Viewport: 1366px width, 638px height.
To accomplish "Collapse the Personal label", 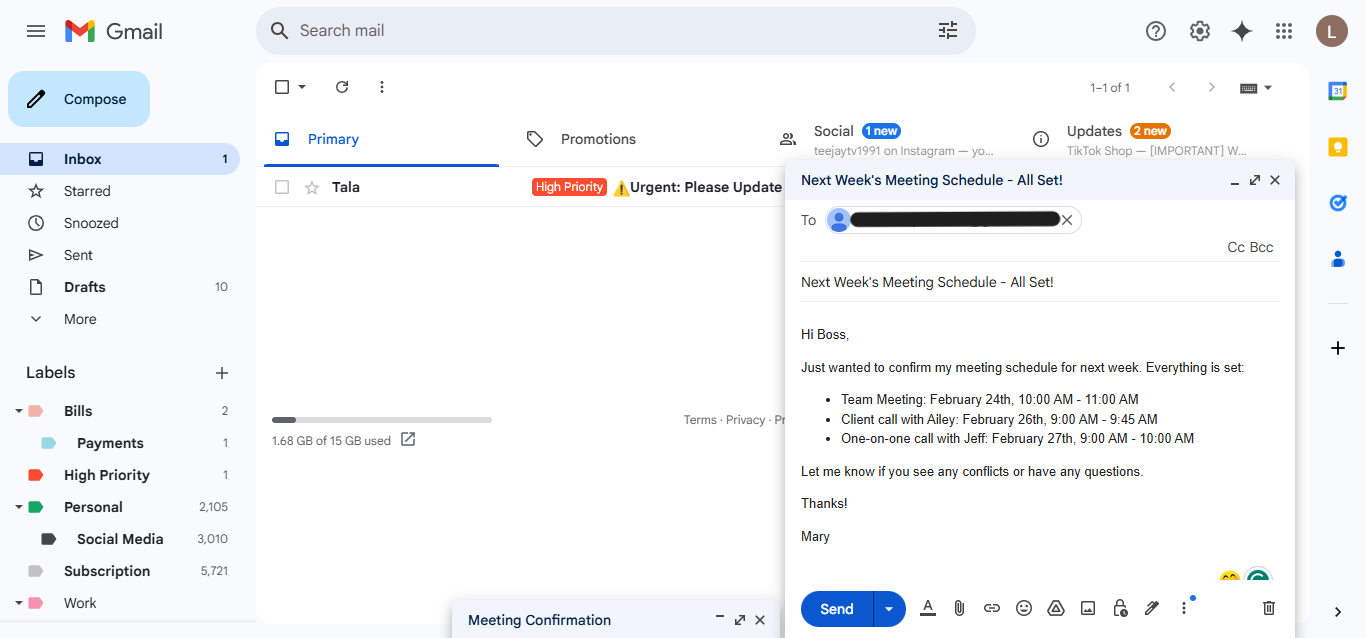I will 19,507.
